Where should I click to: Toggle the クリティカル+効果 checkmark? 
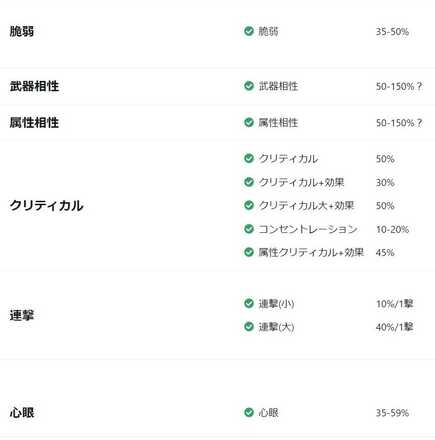point(249,182)
